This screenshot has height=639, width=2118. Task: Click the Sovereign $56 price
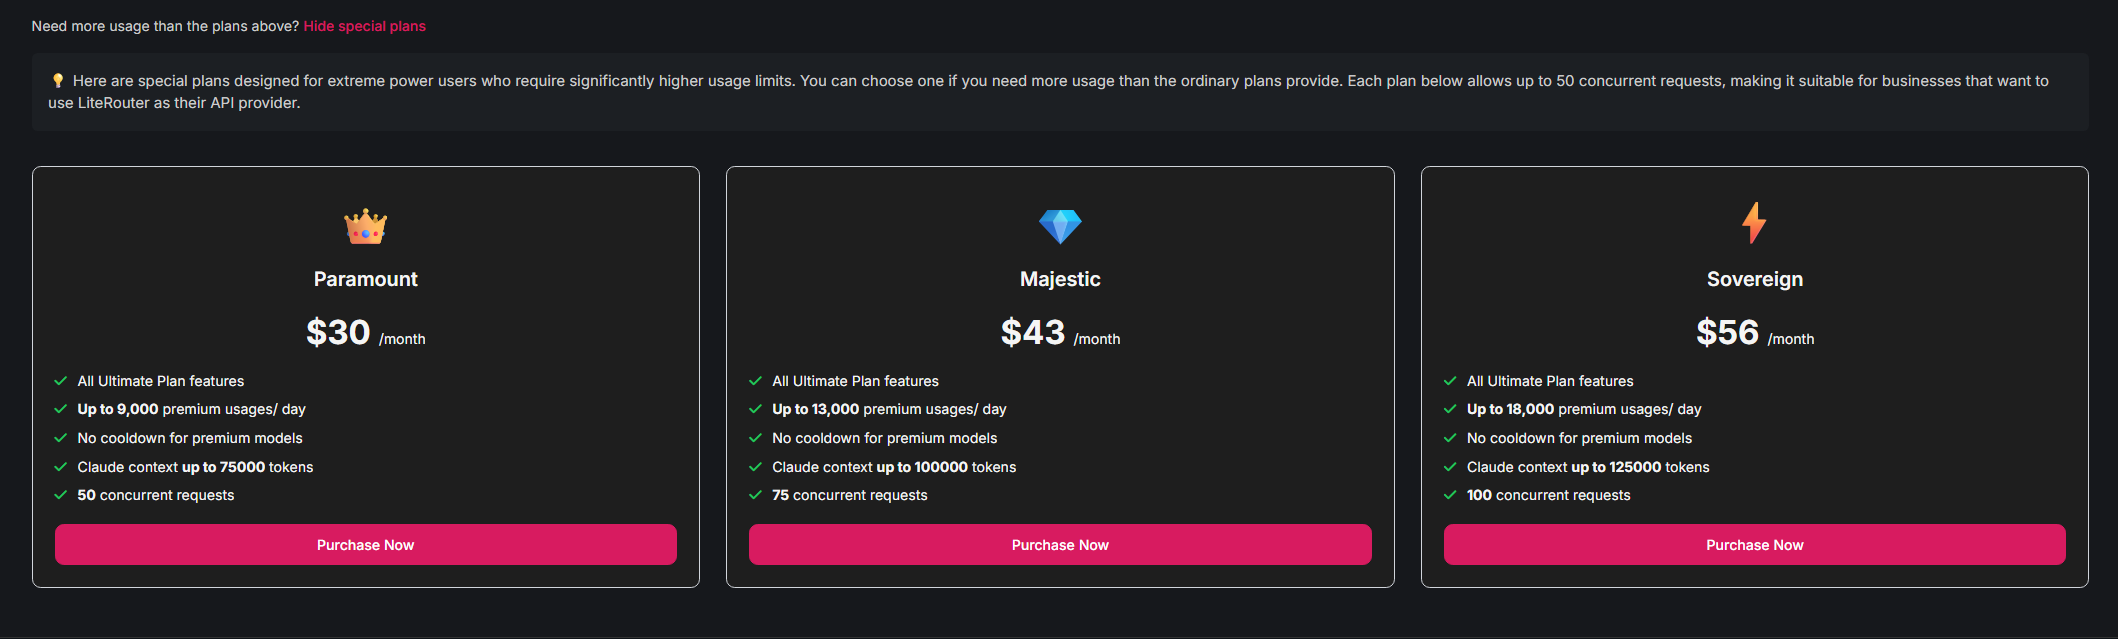pyautogui.click(x=1728, y=332)
